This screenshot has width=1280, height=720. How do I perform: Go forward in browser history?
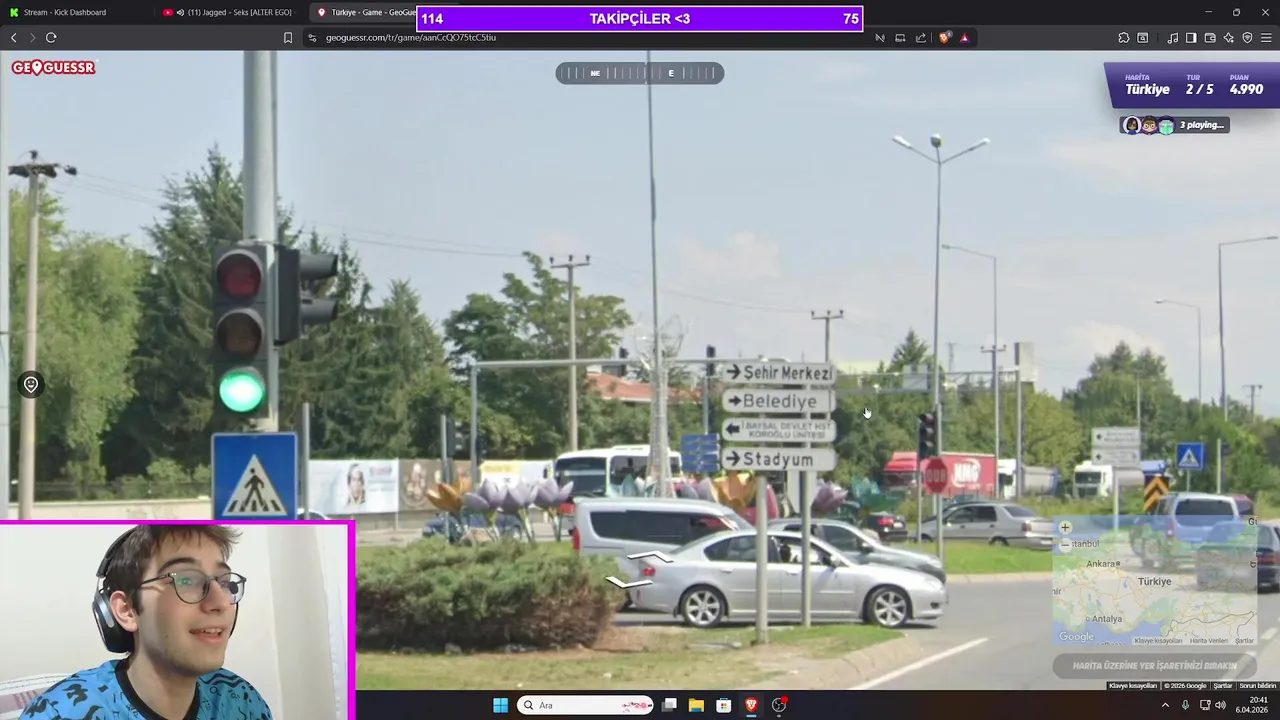pyautogui.click(x=32, y=37)
